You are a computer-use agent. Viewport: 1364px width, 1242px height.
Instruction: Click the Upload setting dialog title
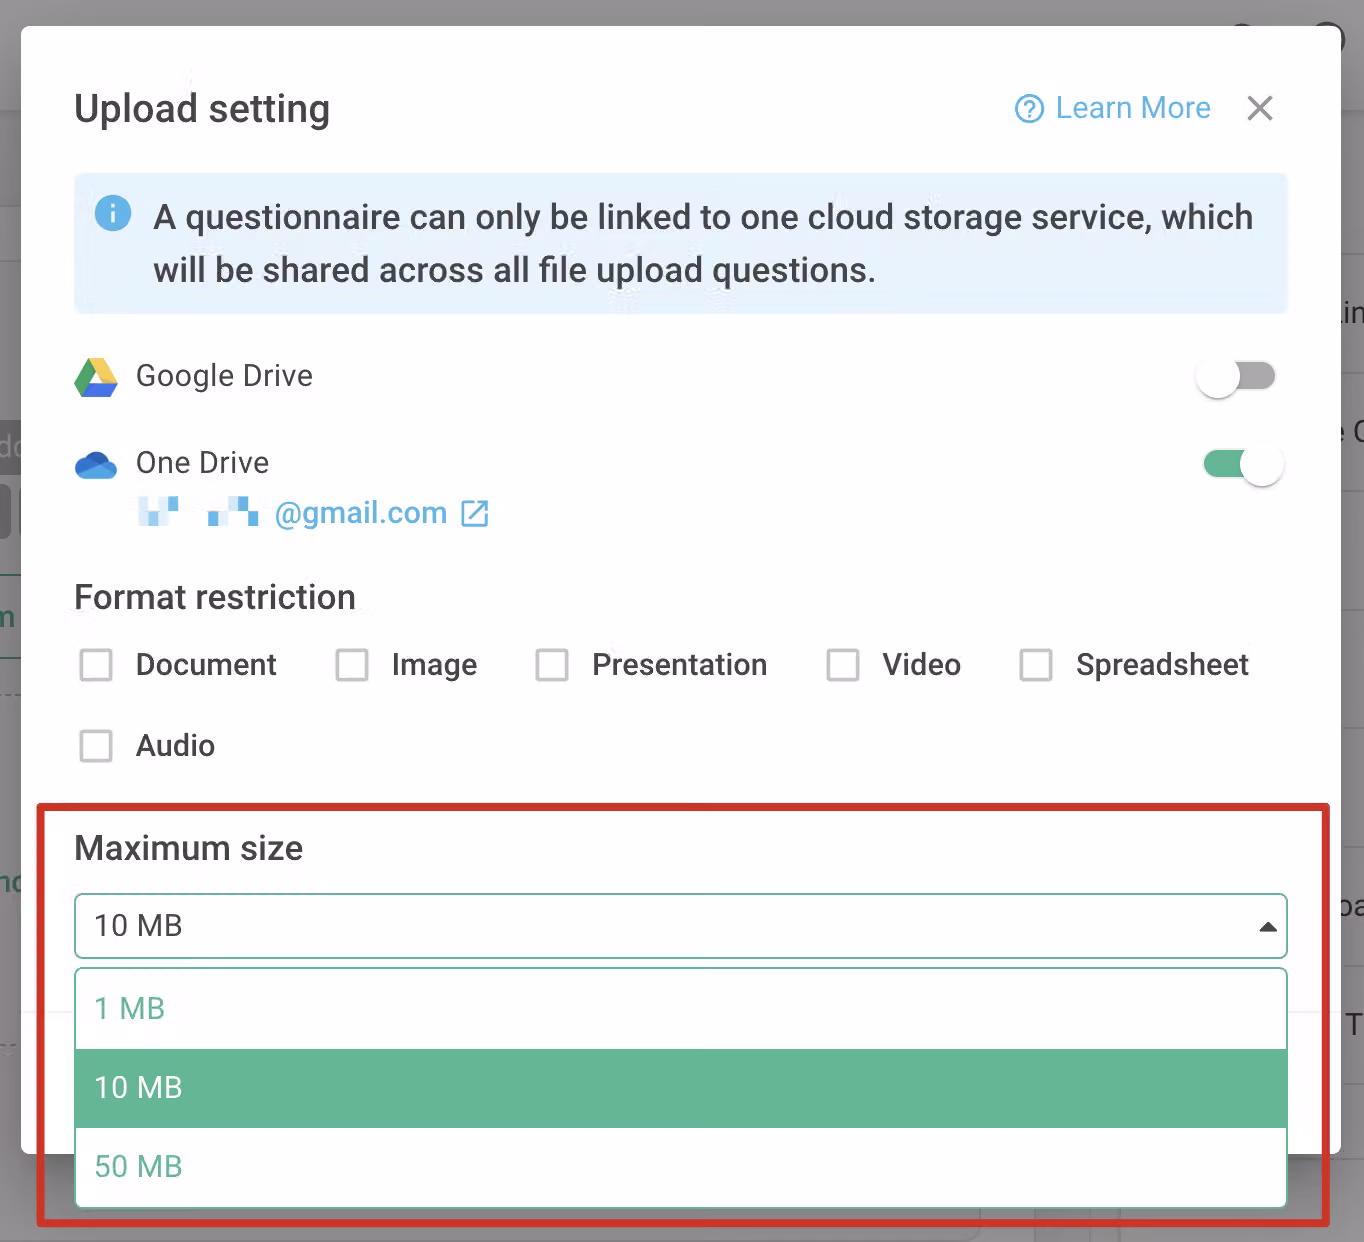tap(202, 109)
